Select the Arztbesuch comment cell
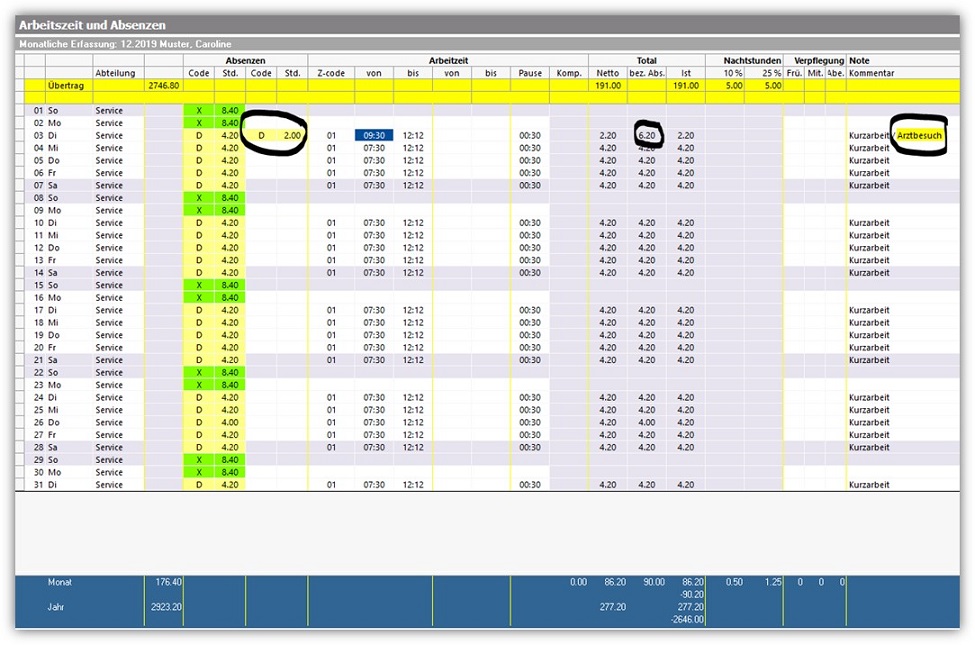Viewport: 975px width, 645px height. [919, 135]
